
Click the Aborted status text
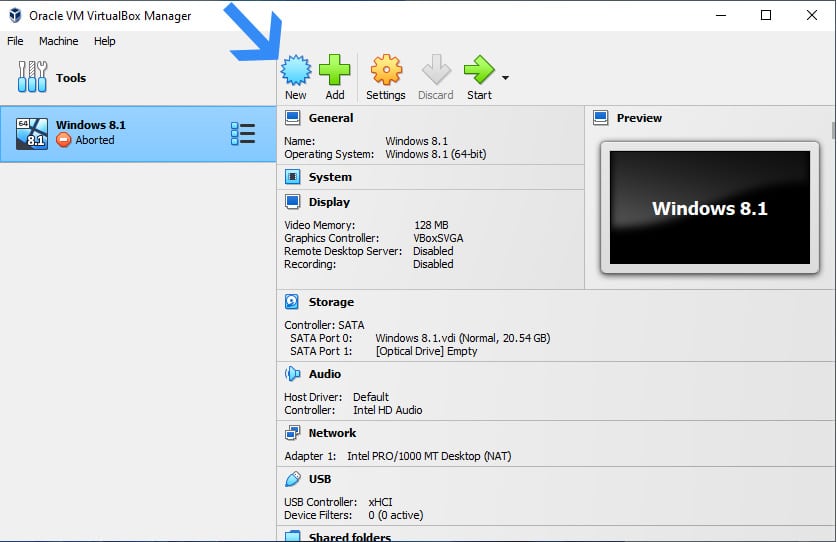(94, 140)
